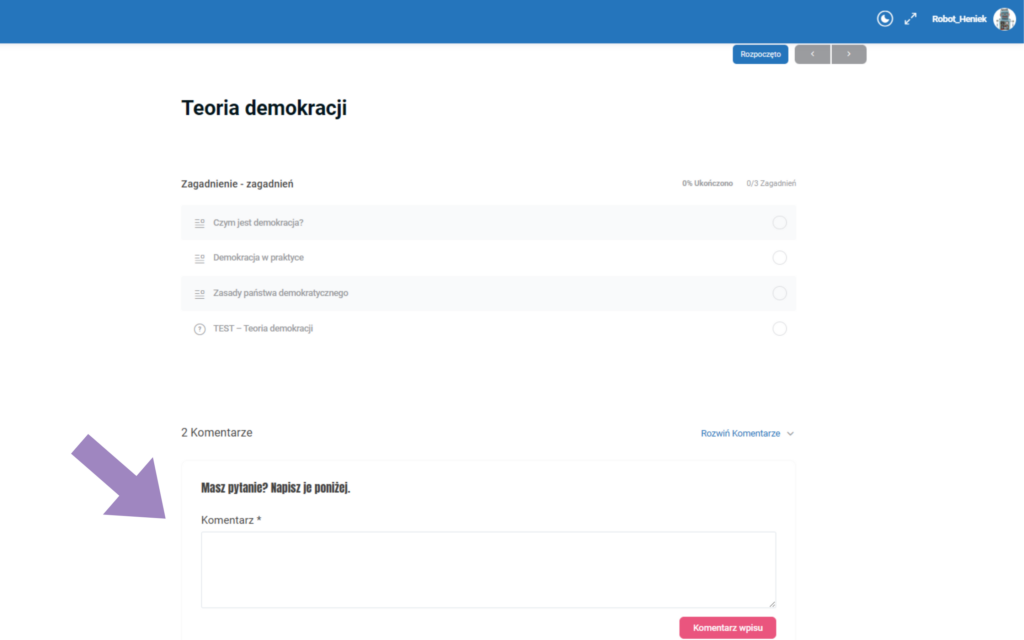The image size is (1024, 640).
Task: Click completion circle for TEST – Teoria demokracji
Action: (779, 329)
